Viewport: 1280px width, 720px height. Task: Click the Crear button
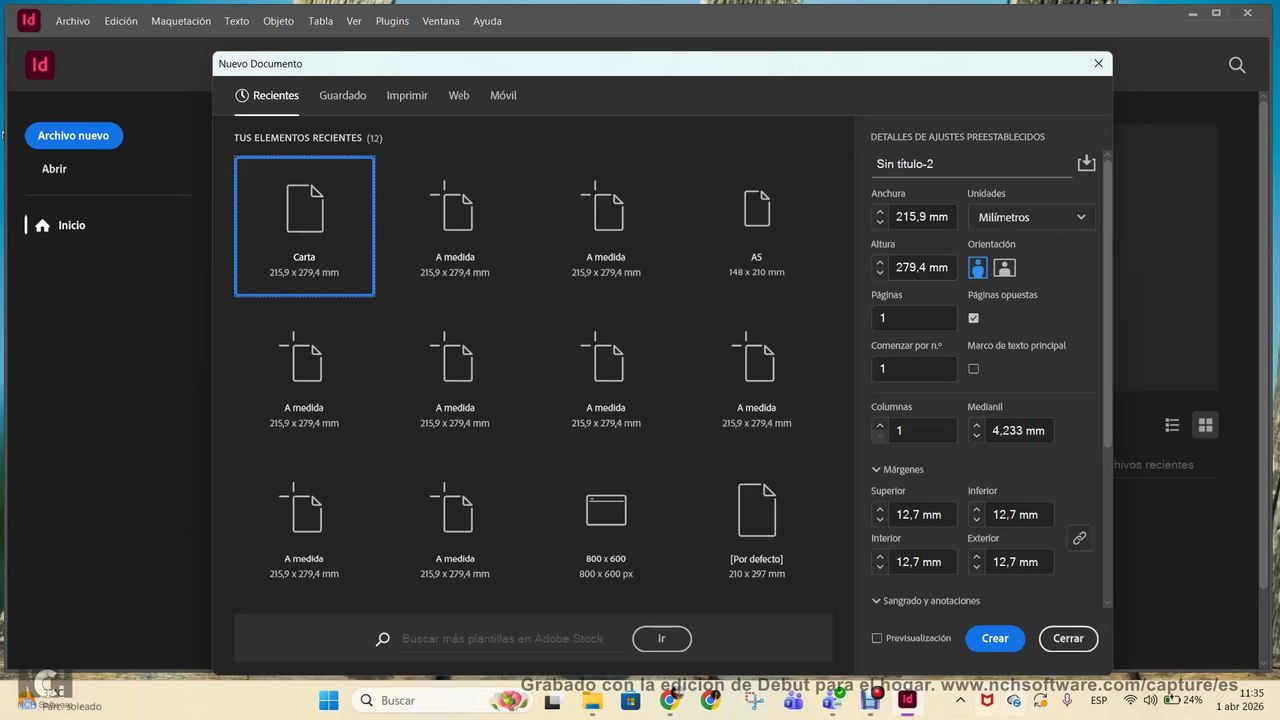(995, 638)
